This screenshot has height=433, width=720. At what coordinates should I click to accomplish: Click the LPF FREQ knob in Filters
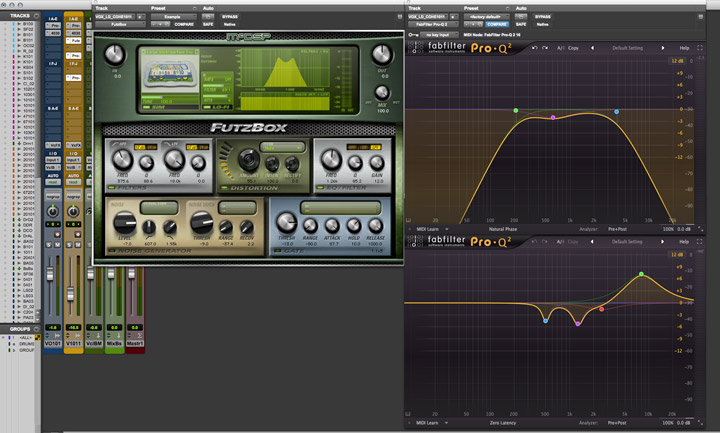tap(174, 160)
